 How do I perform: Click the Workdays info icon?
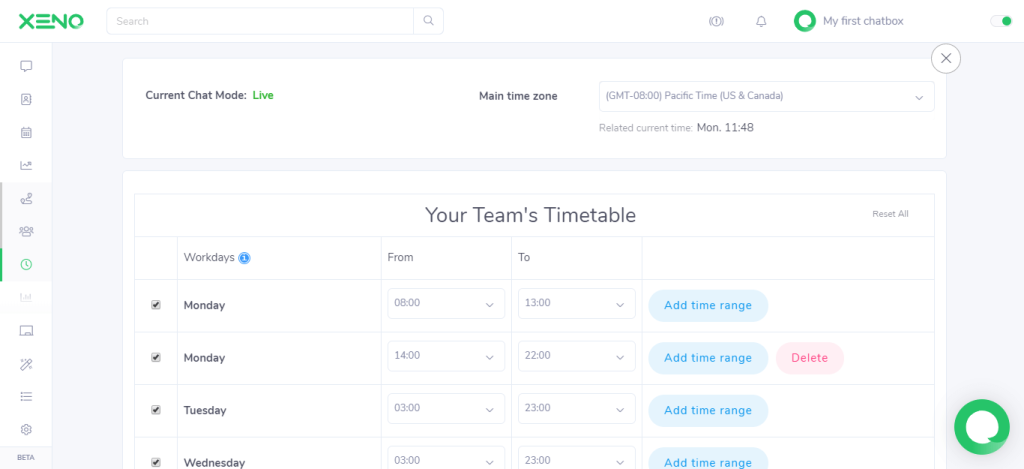pyautogui.click(x=244, y=258)
